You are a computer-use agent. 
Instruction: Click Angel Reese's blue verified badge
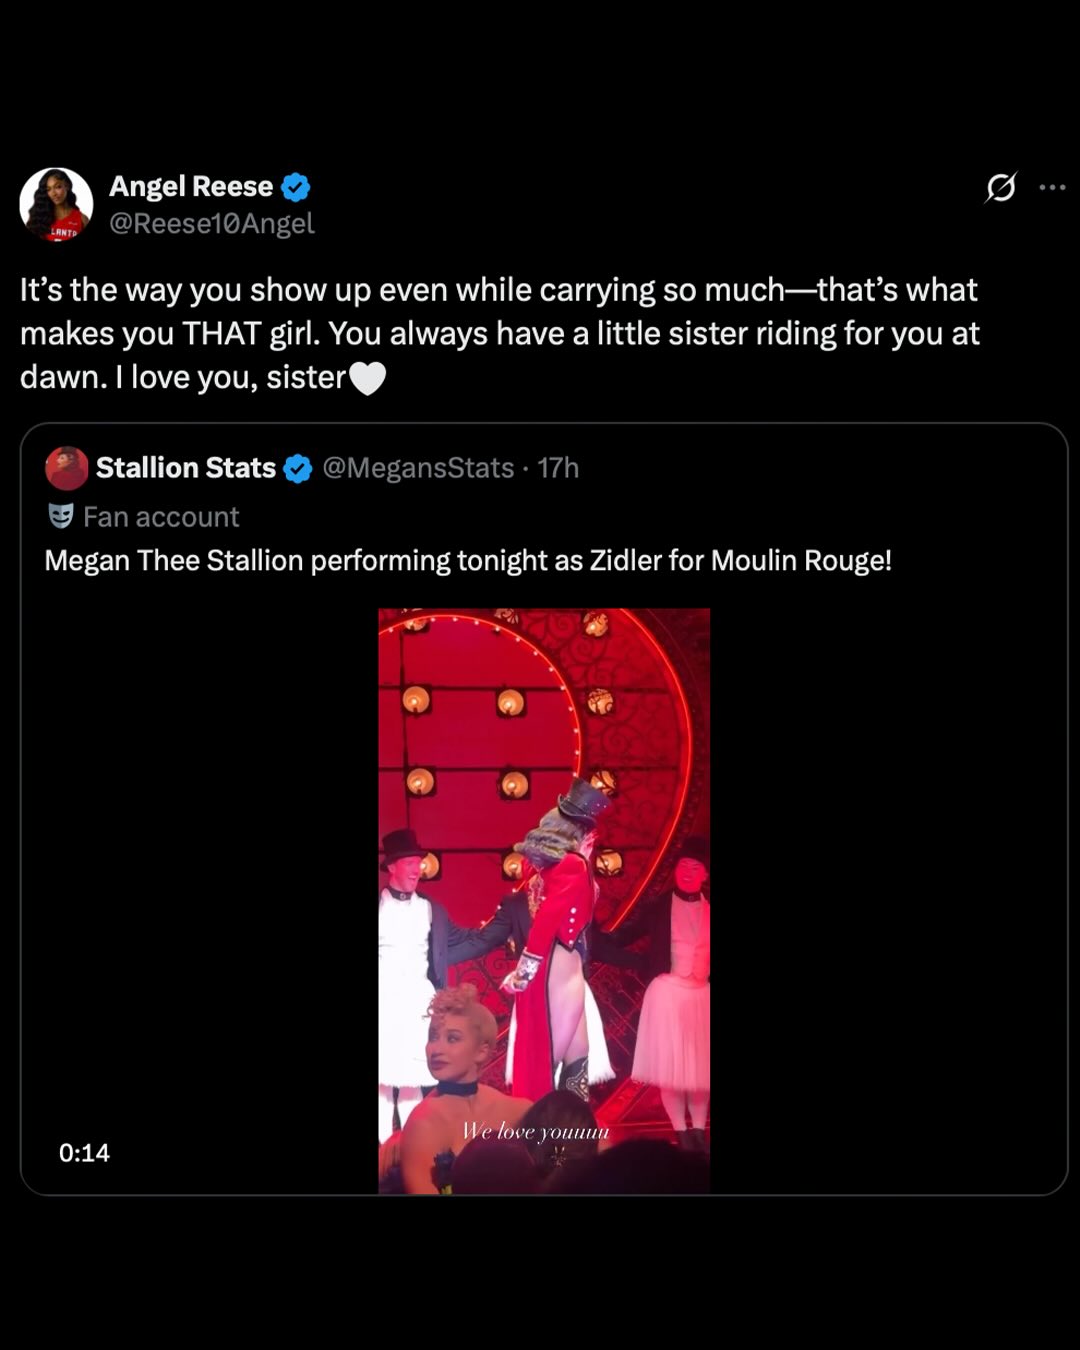pyautogui.click(x=295, y=187)
